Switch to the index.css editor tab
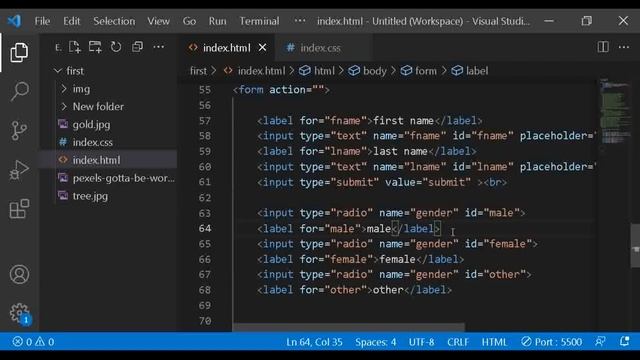This screenshot has width=640, height=360. [320, 48]
